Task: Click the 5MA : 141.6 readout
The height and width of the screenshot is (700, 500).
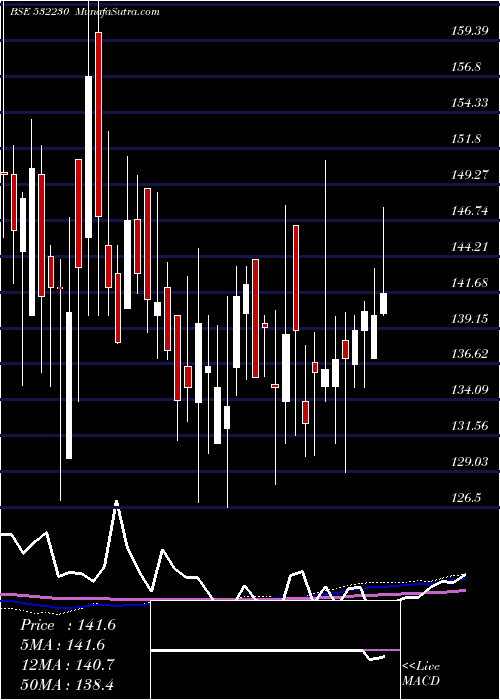Action: point(63,645)
